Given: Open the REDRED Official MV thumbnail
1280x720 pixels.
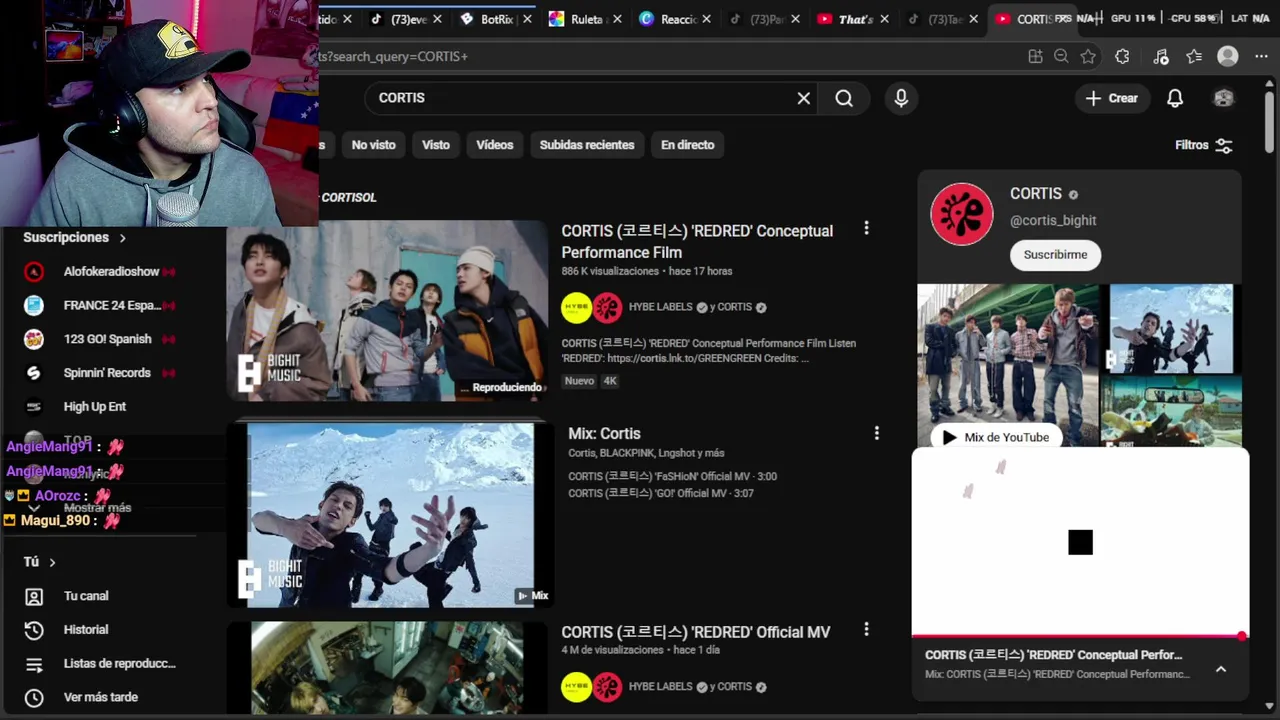Looking at the screenshot, I should pos(387,668).
